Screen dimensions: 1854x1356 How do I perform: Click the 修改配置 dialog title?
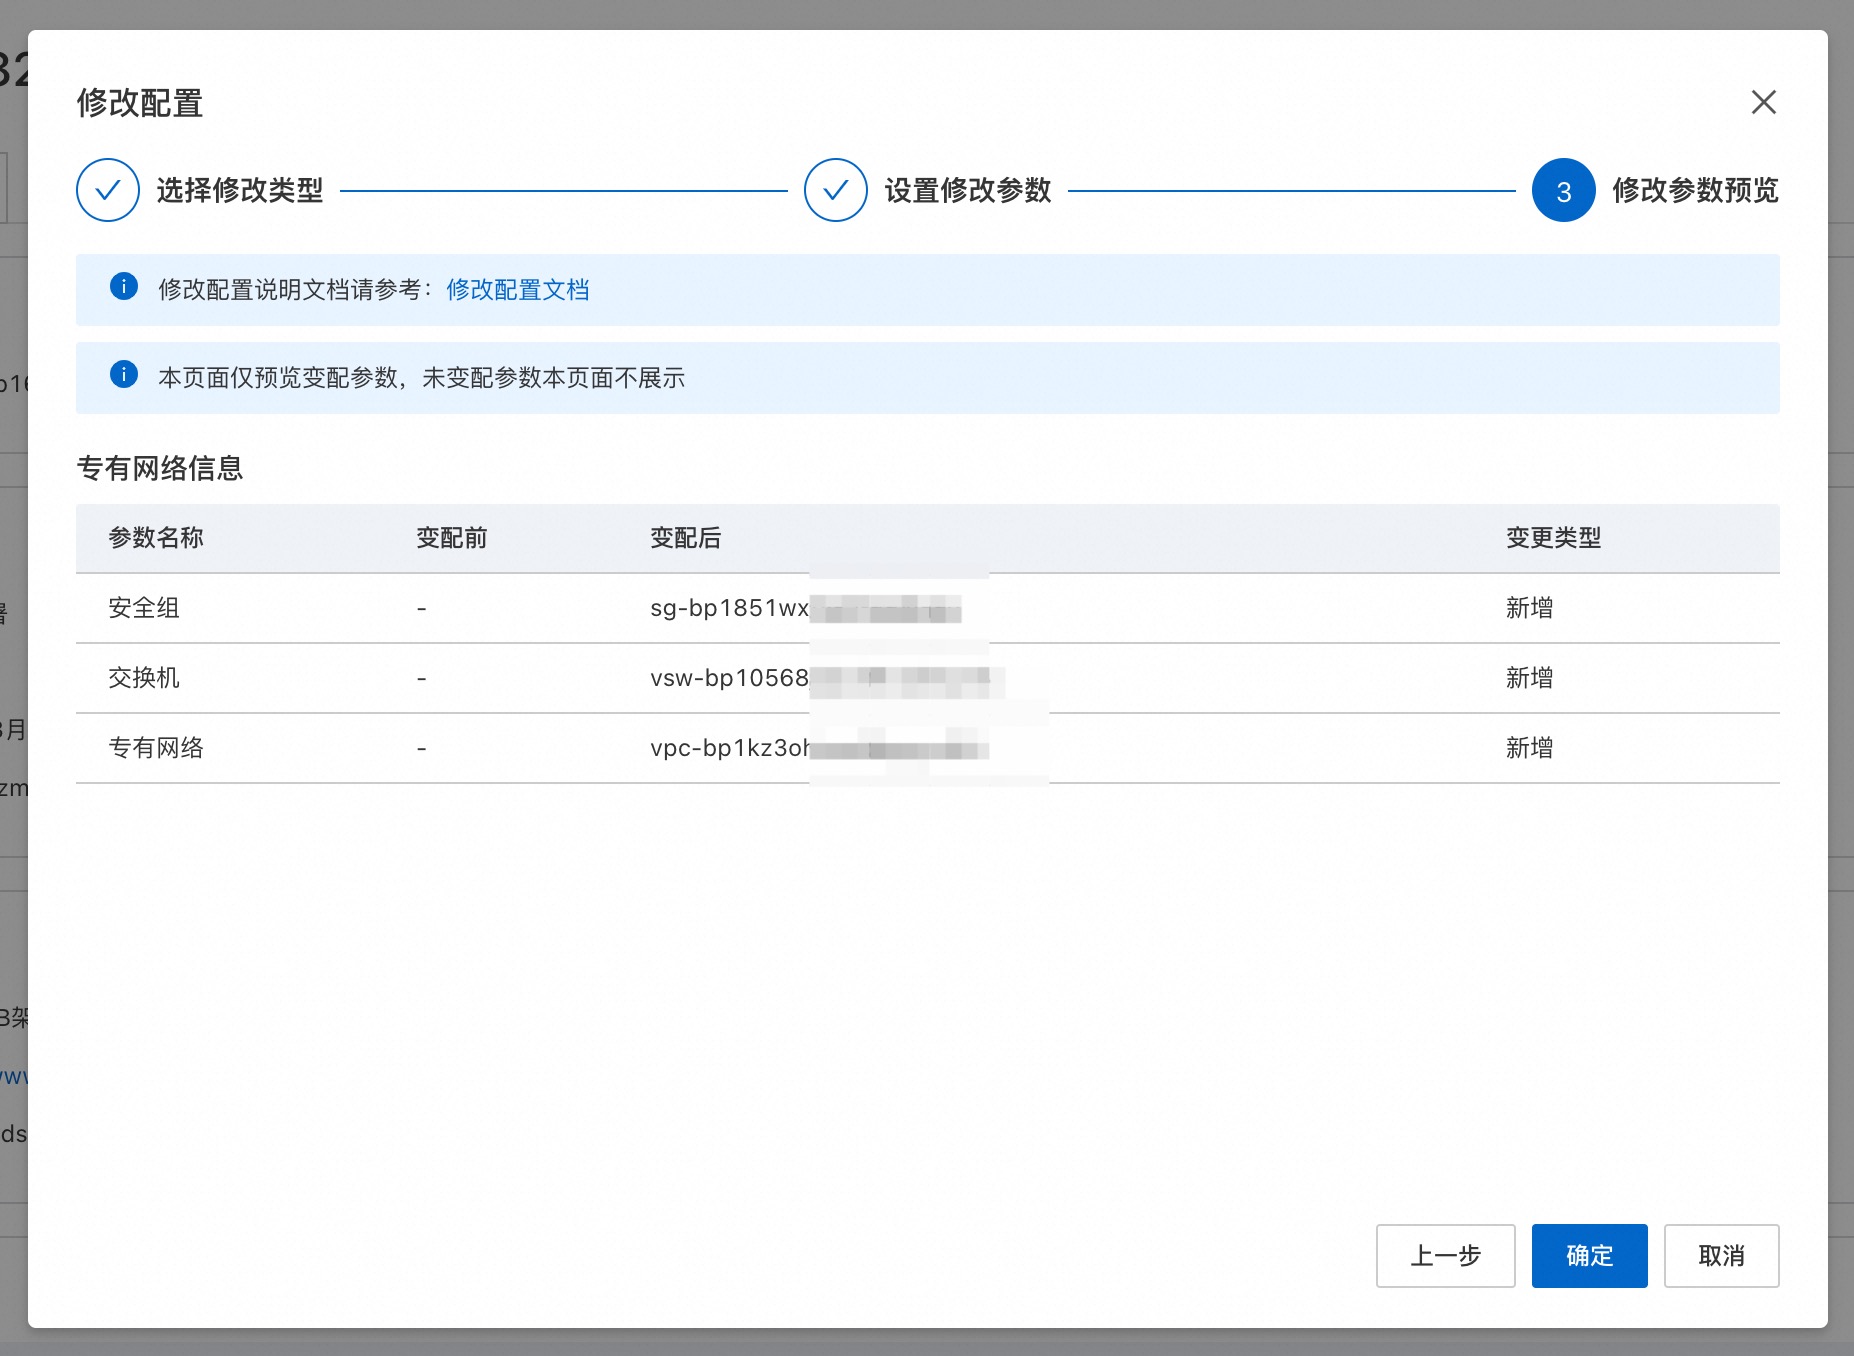(x=140, y=103)
